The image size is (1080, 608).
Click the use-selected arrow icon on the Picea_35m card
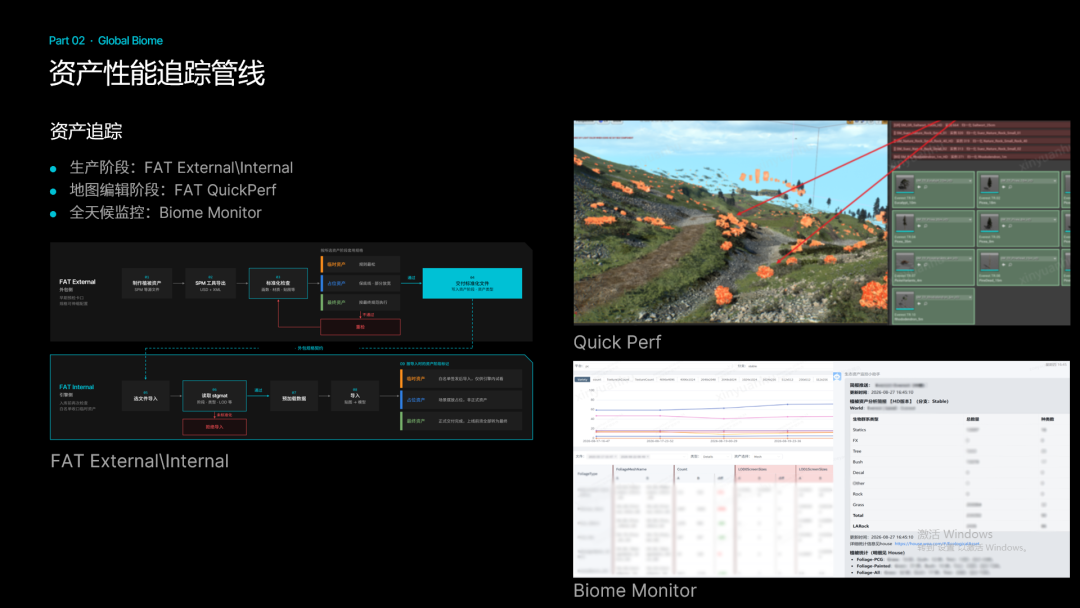919,226
